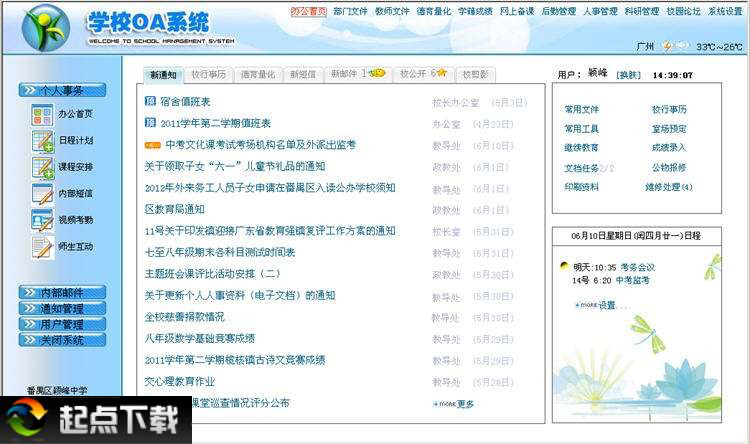
Task: Open the 视频考勤 sidebar icon
Action: (42, 221)
